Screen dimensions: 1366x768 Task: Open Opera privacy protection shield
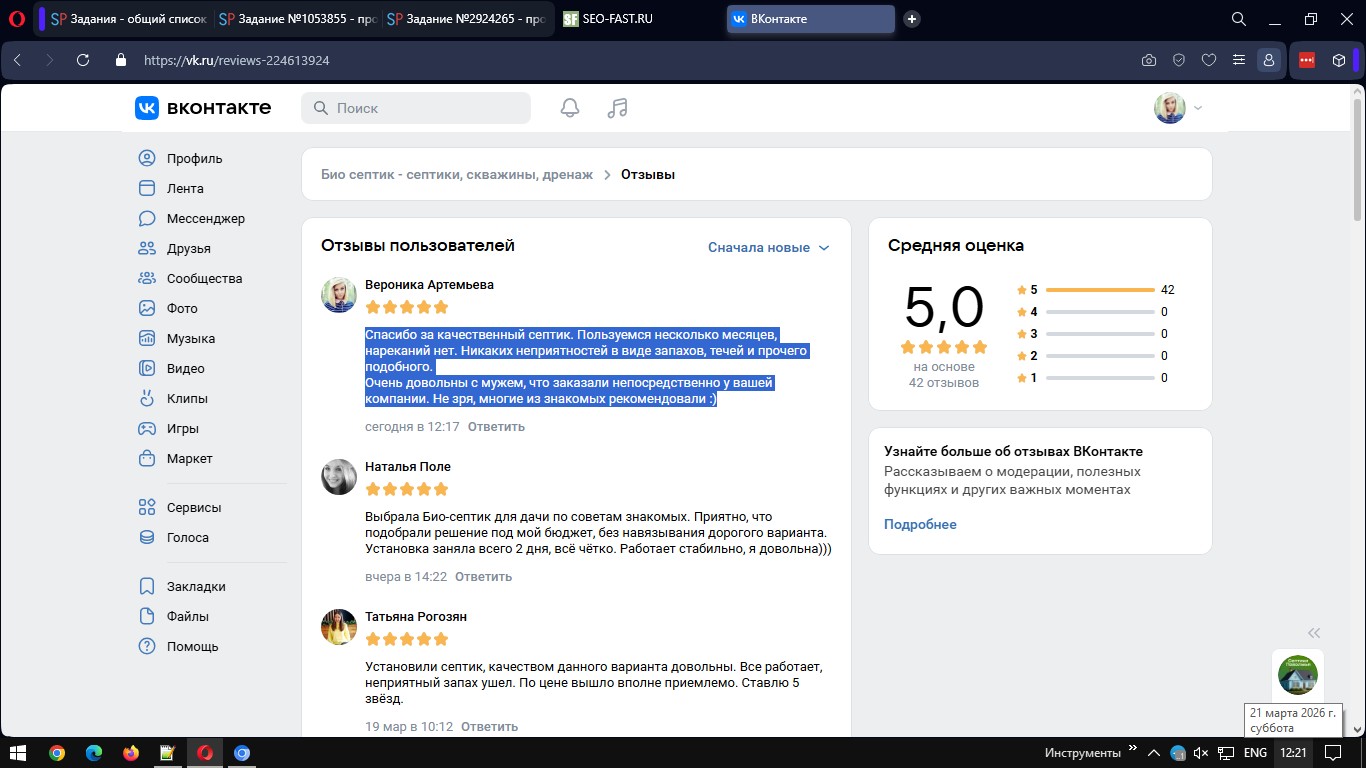click(x=1179, y=60)
